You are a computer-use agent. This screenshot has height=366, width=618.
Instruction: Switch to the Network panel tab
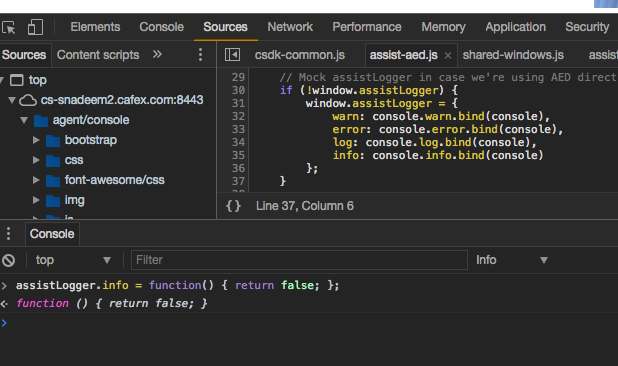coord(290,27)
